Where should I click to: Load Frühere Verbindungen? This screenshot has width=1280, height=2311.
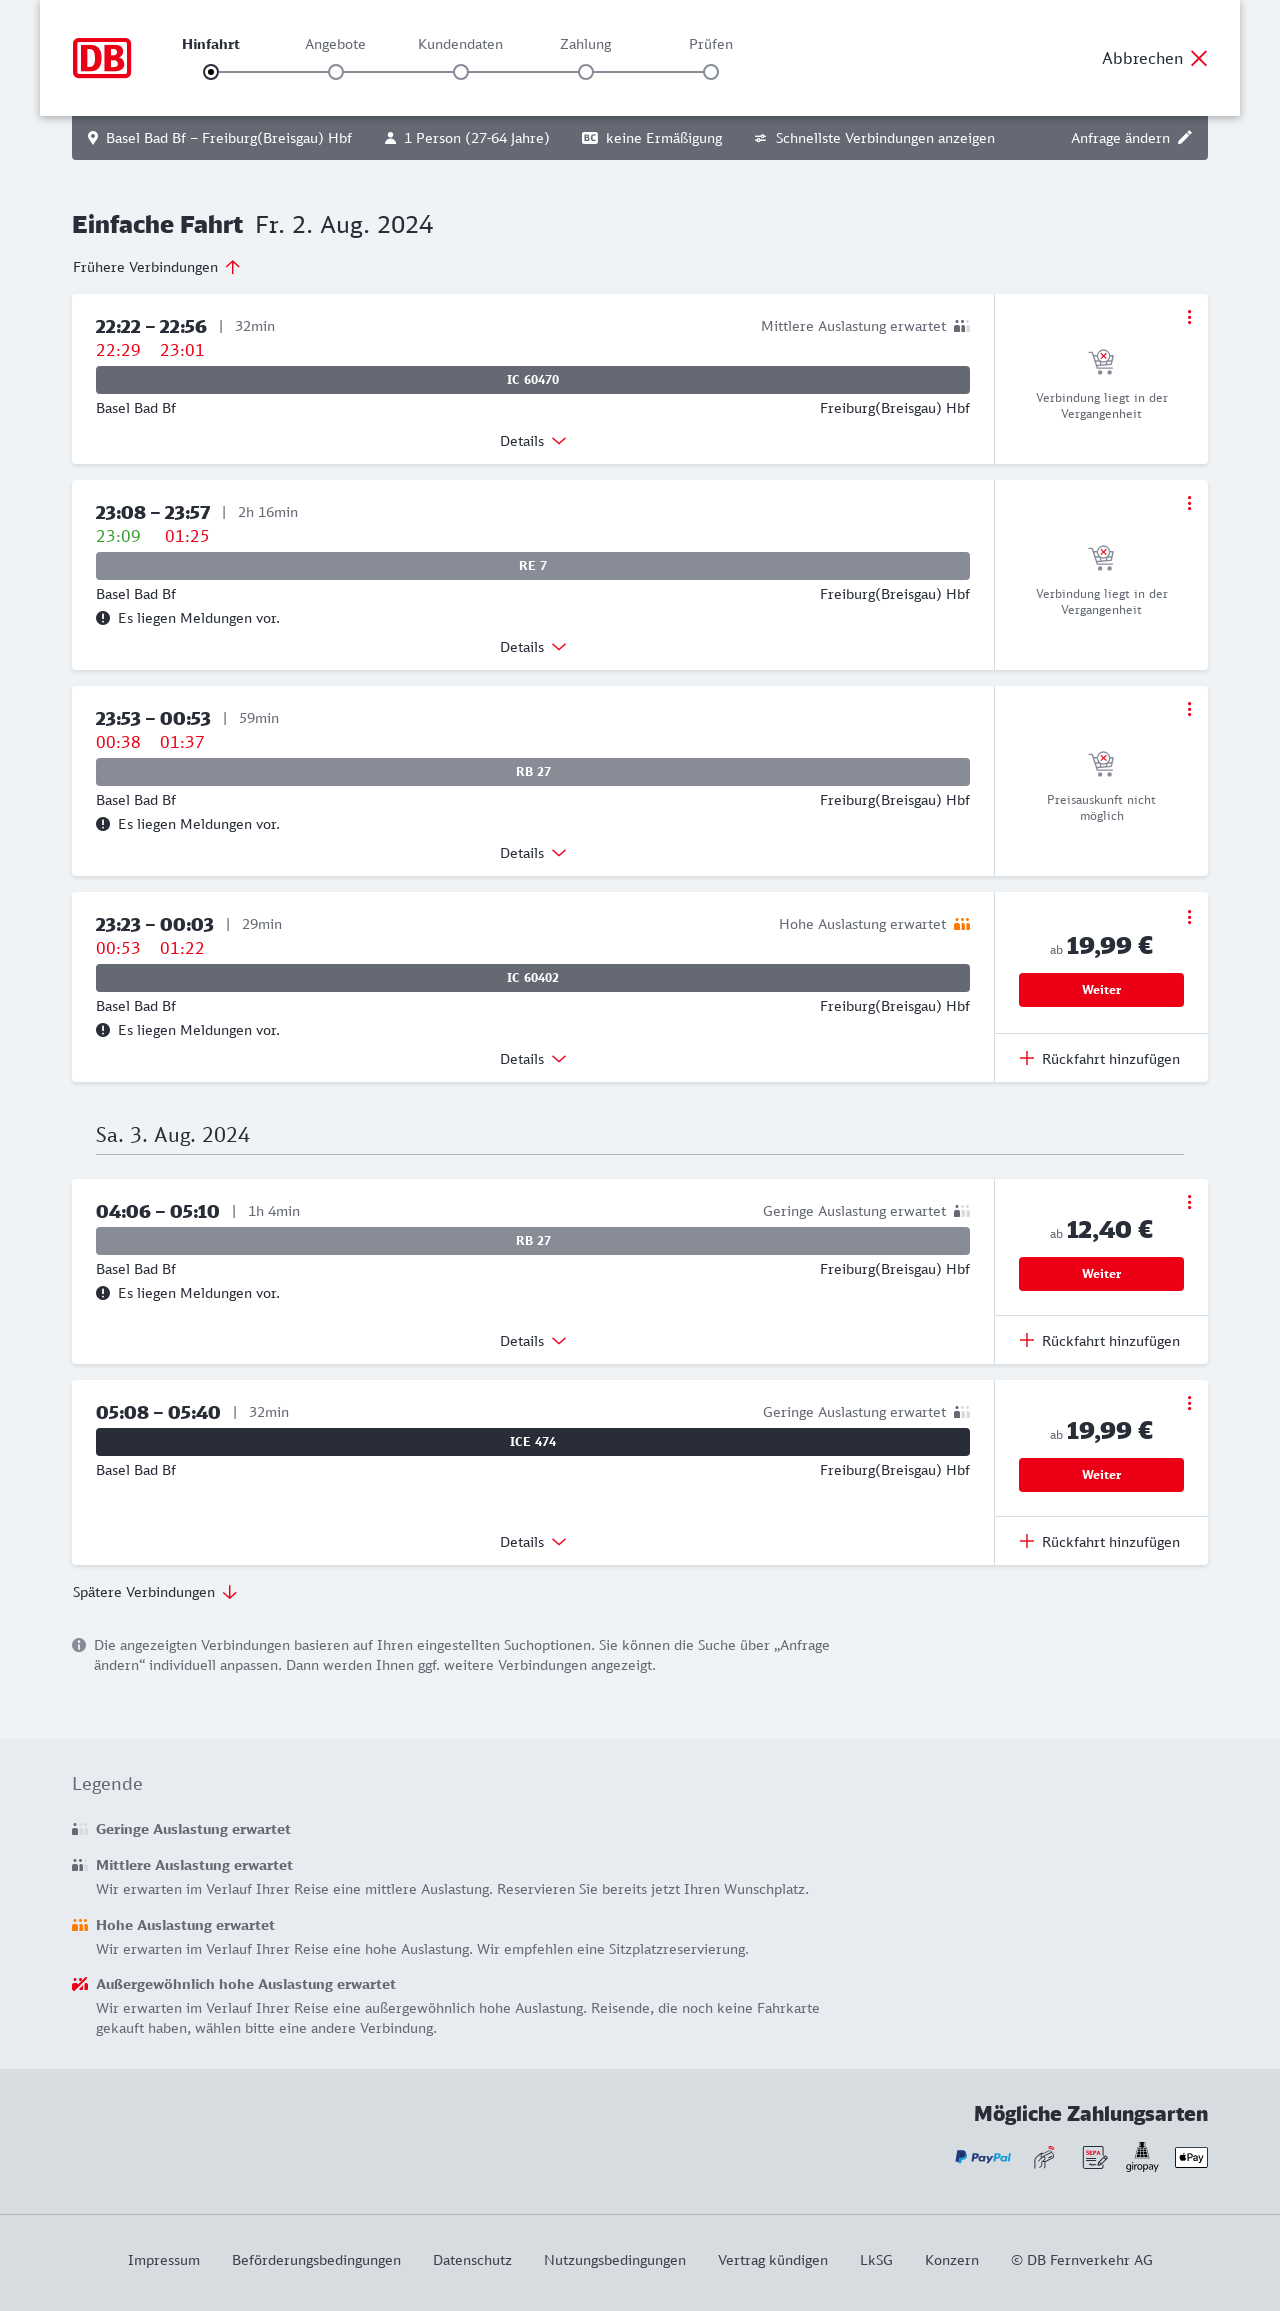[157, 267]
